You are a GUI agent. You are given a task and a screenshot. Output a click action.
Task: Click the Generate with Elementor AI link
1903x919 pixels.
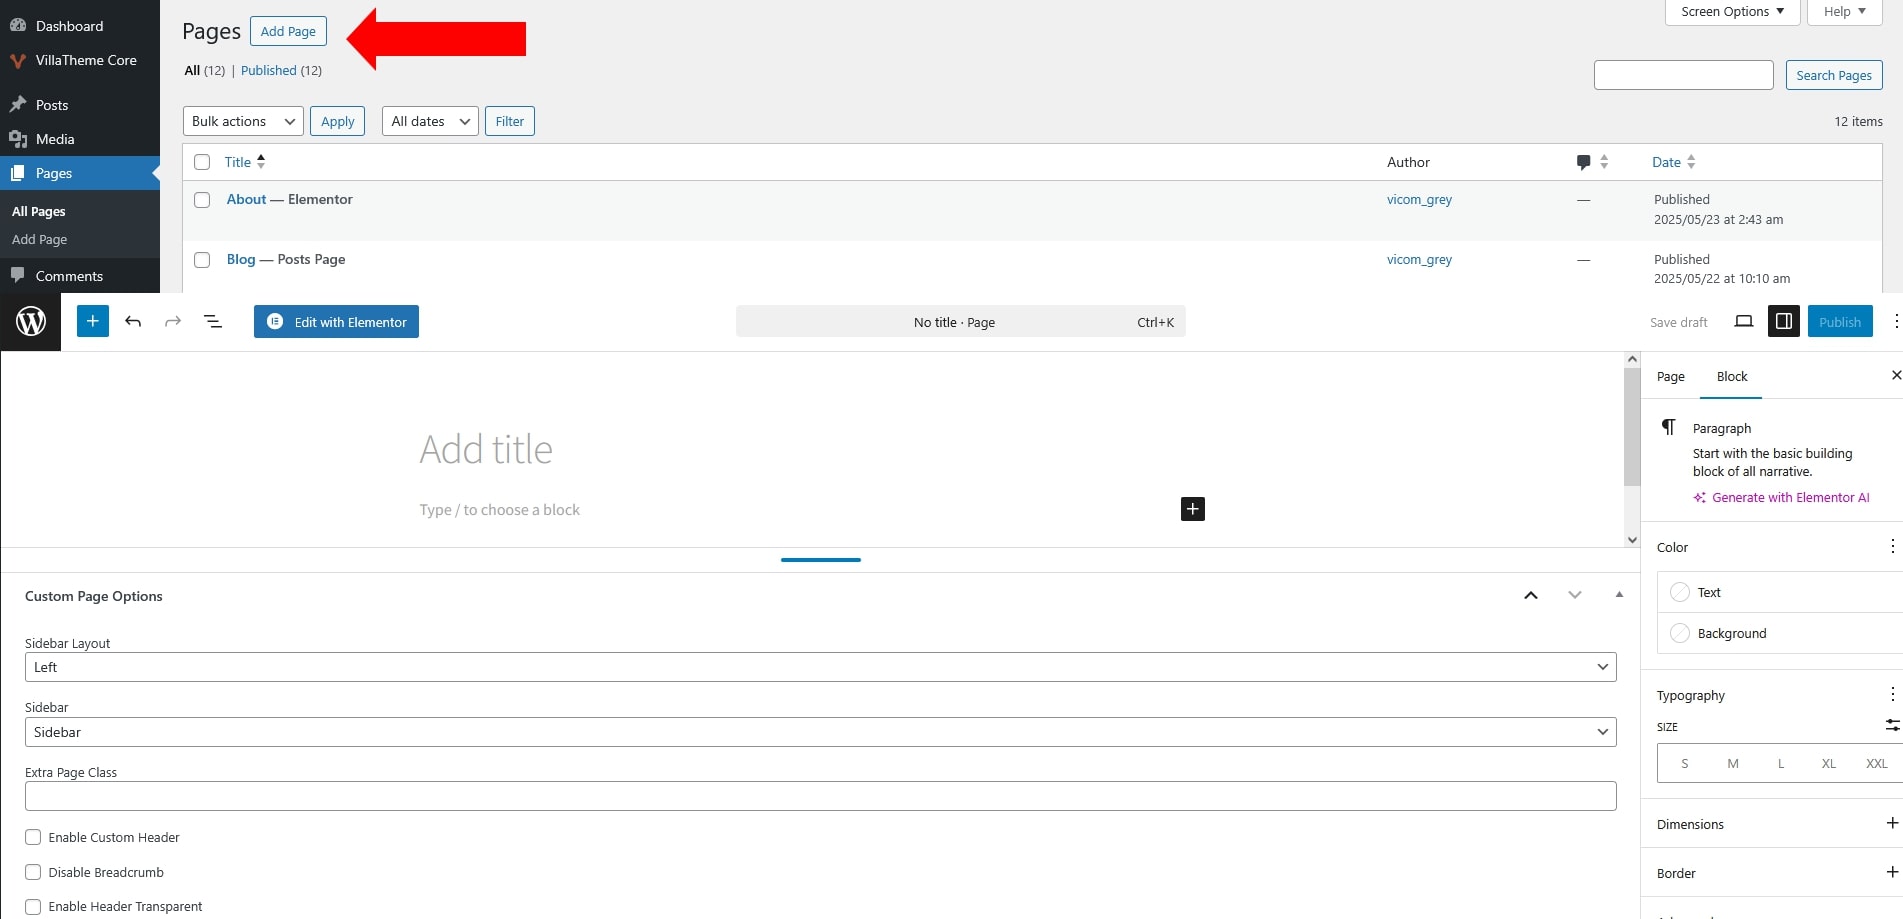point(1790,498)
